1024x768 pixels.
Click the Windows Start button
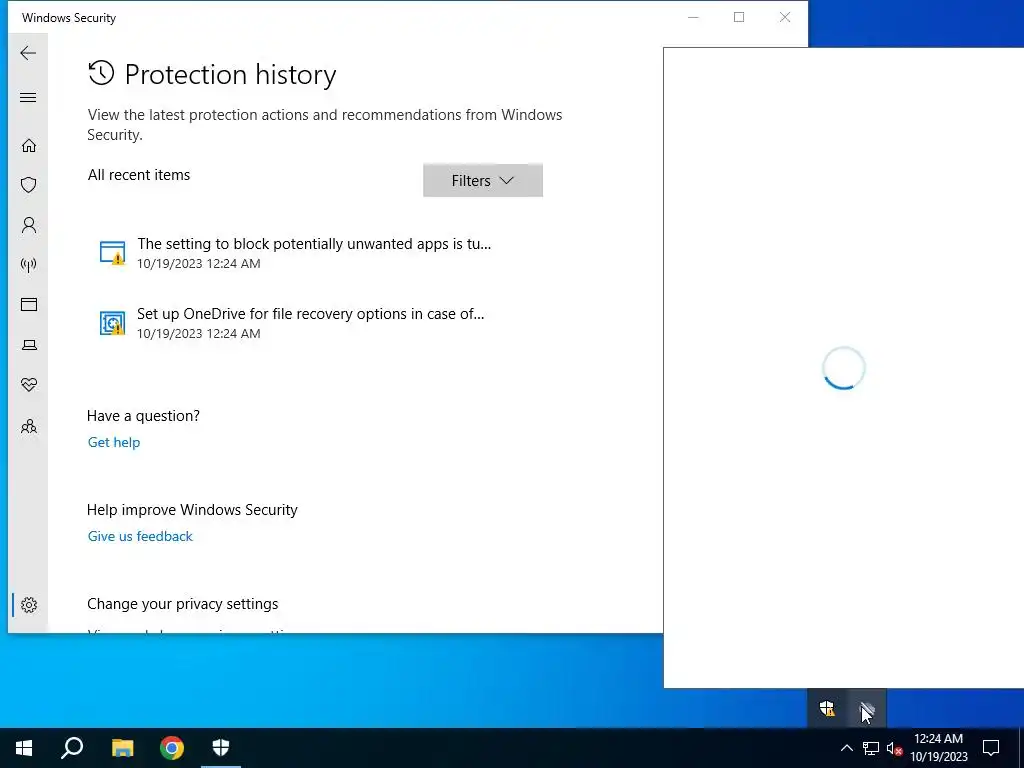click(24, 748)
